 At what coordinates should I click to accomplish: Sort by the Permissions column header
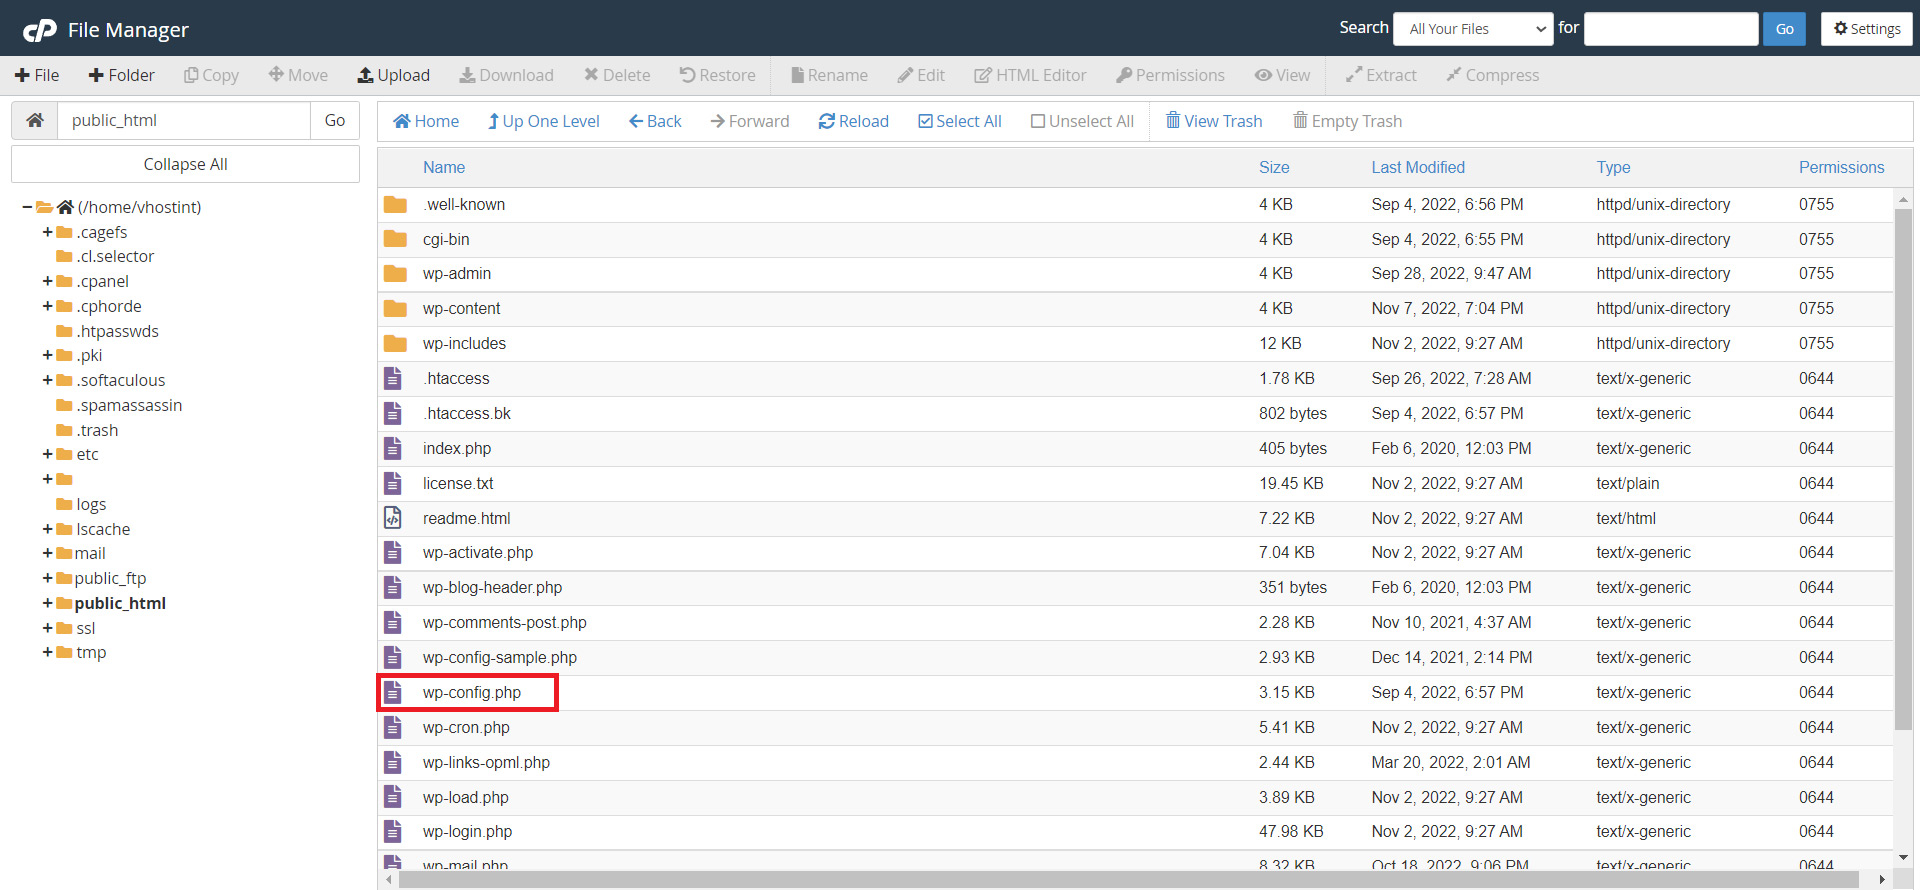pos(1841,167)
